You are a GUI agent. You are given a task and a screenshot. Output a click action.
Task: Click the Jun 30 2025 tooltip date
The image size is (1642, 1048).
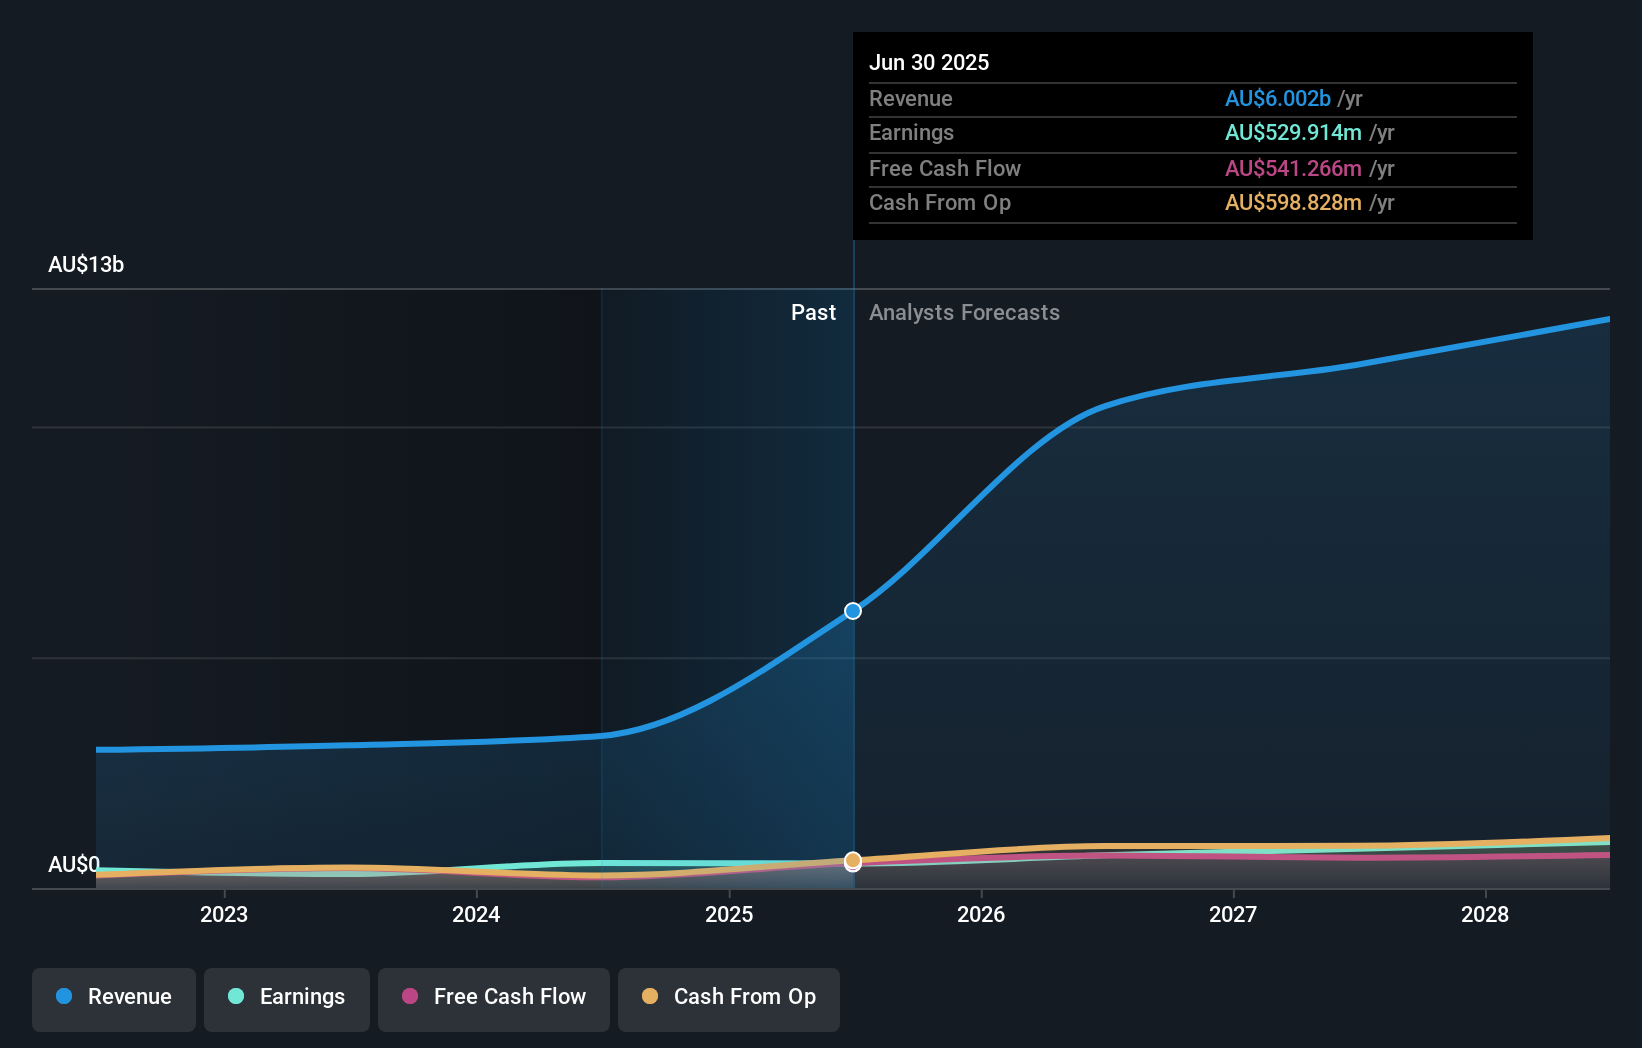[929, 63]
